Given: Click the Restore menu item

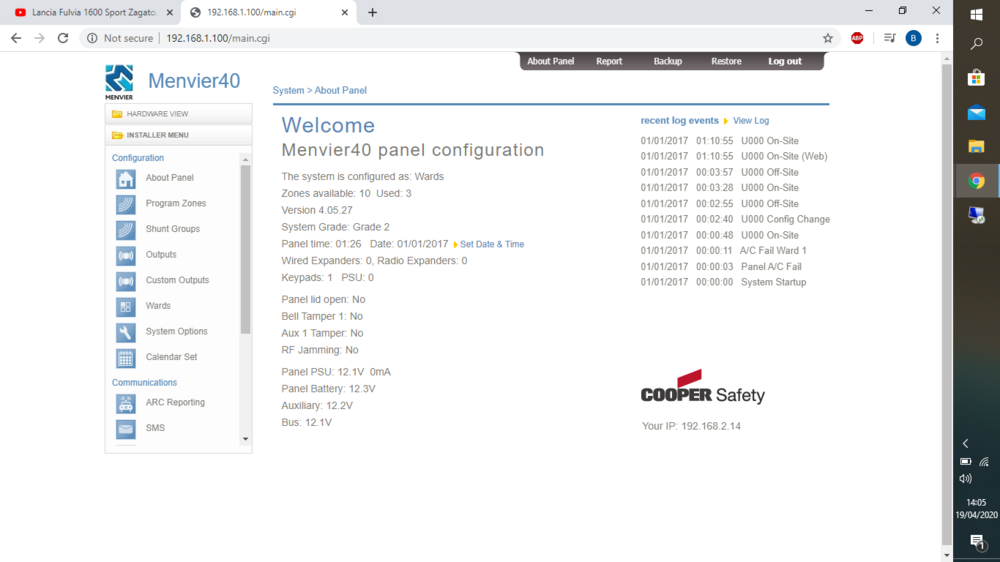Looking at the screenshot, I should pyautogui.click(x=726, y=62).
